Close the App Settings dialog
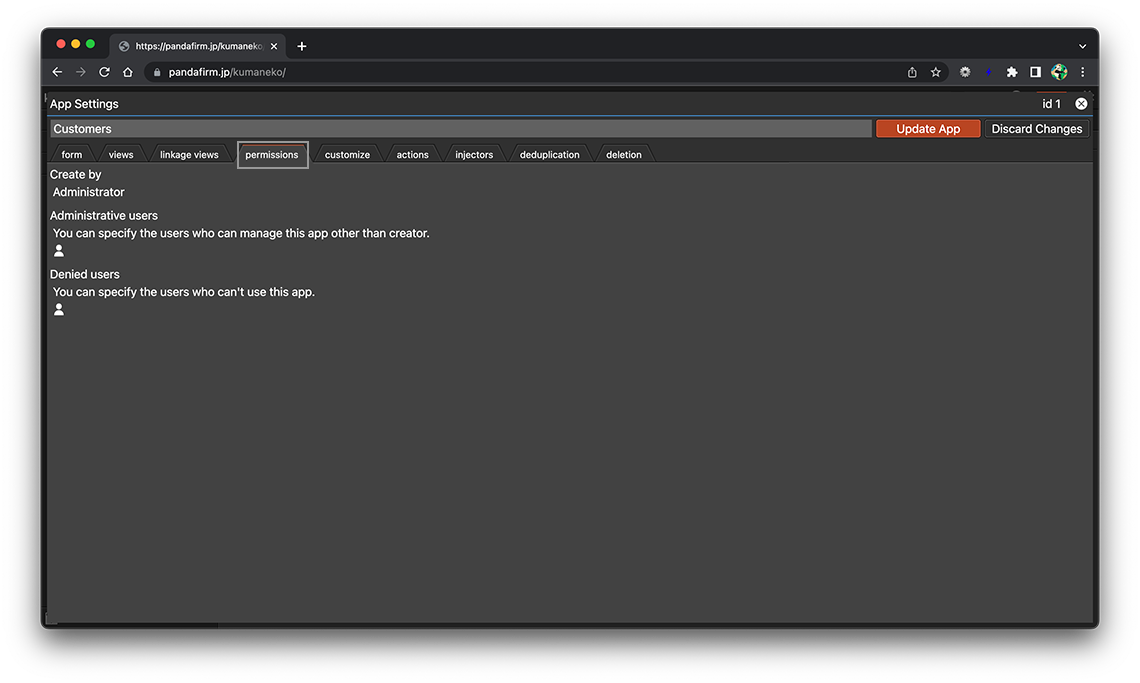The height and width of the screenshot is (683, 1140). [1081, 104]
